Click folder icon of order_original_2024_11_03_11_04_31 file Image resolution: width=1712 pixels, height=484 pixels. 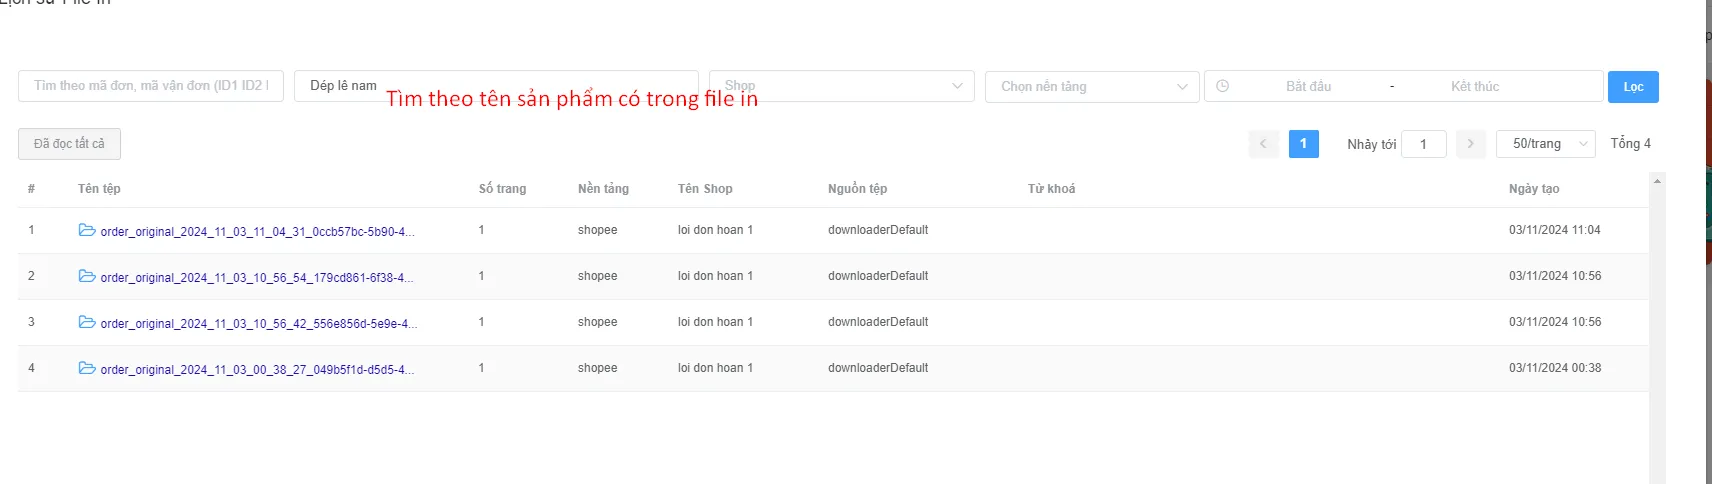pyautogui.click(x=87, y=230)
